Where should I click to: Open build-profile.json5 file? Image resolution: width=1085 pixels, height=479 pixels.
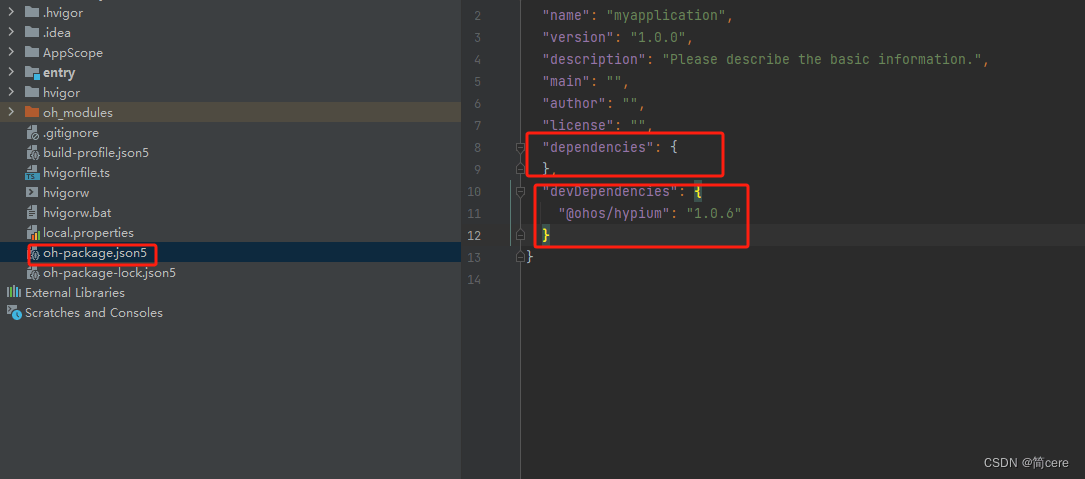click(x=95, y=152)
